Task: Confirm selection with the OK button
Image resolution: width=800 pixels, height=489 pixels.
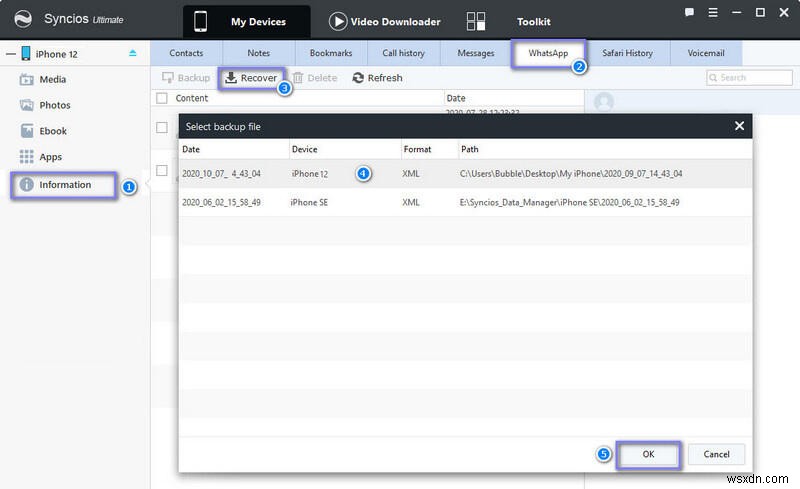Action: click(x=648, y=454)
